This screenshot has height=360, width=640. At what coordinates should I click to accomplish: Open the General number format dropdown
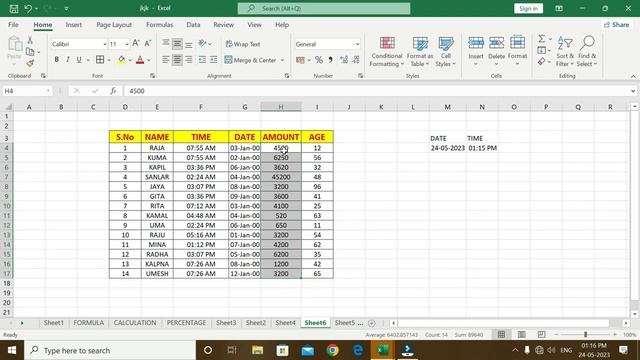[357, 44]
